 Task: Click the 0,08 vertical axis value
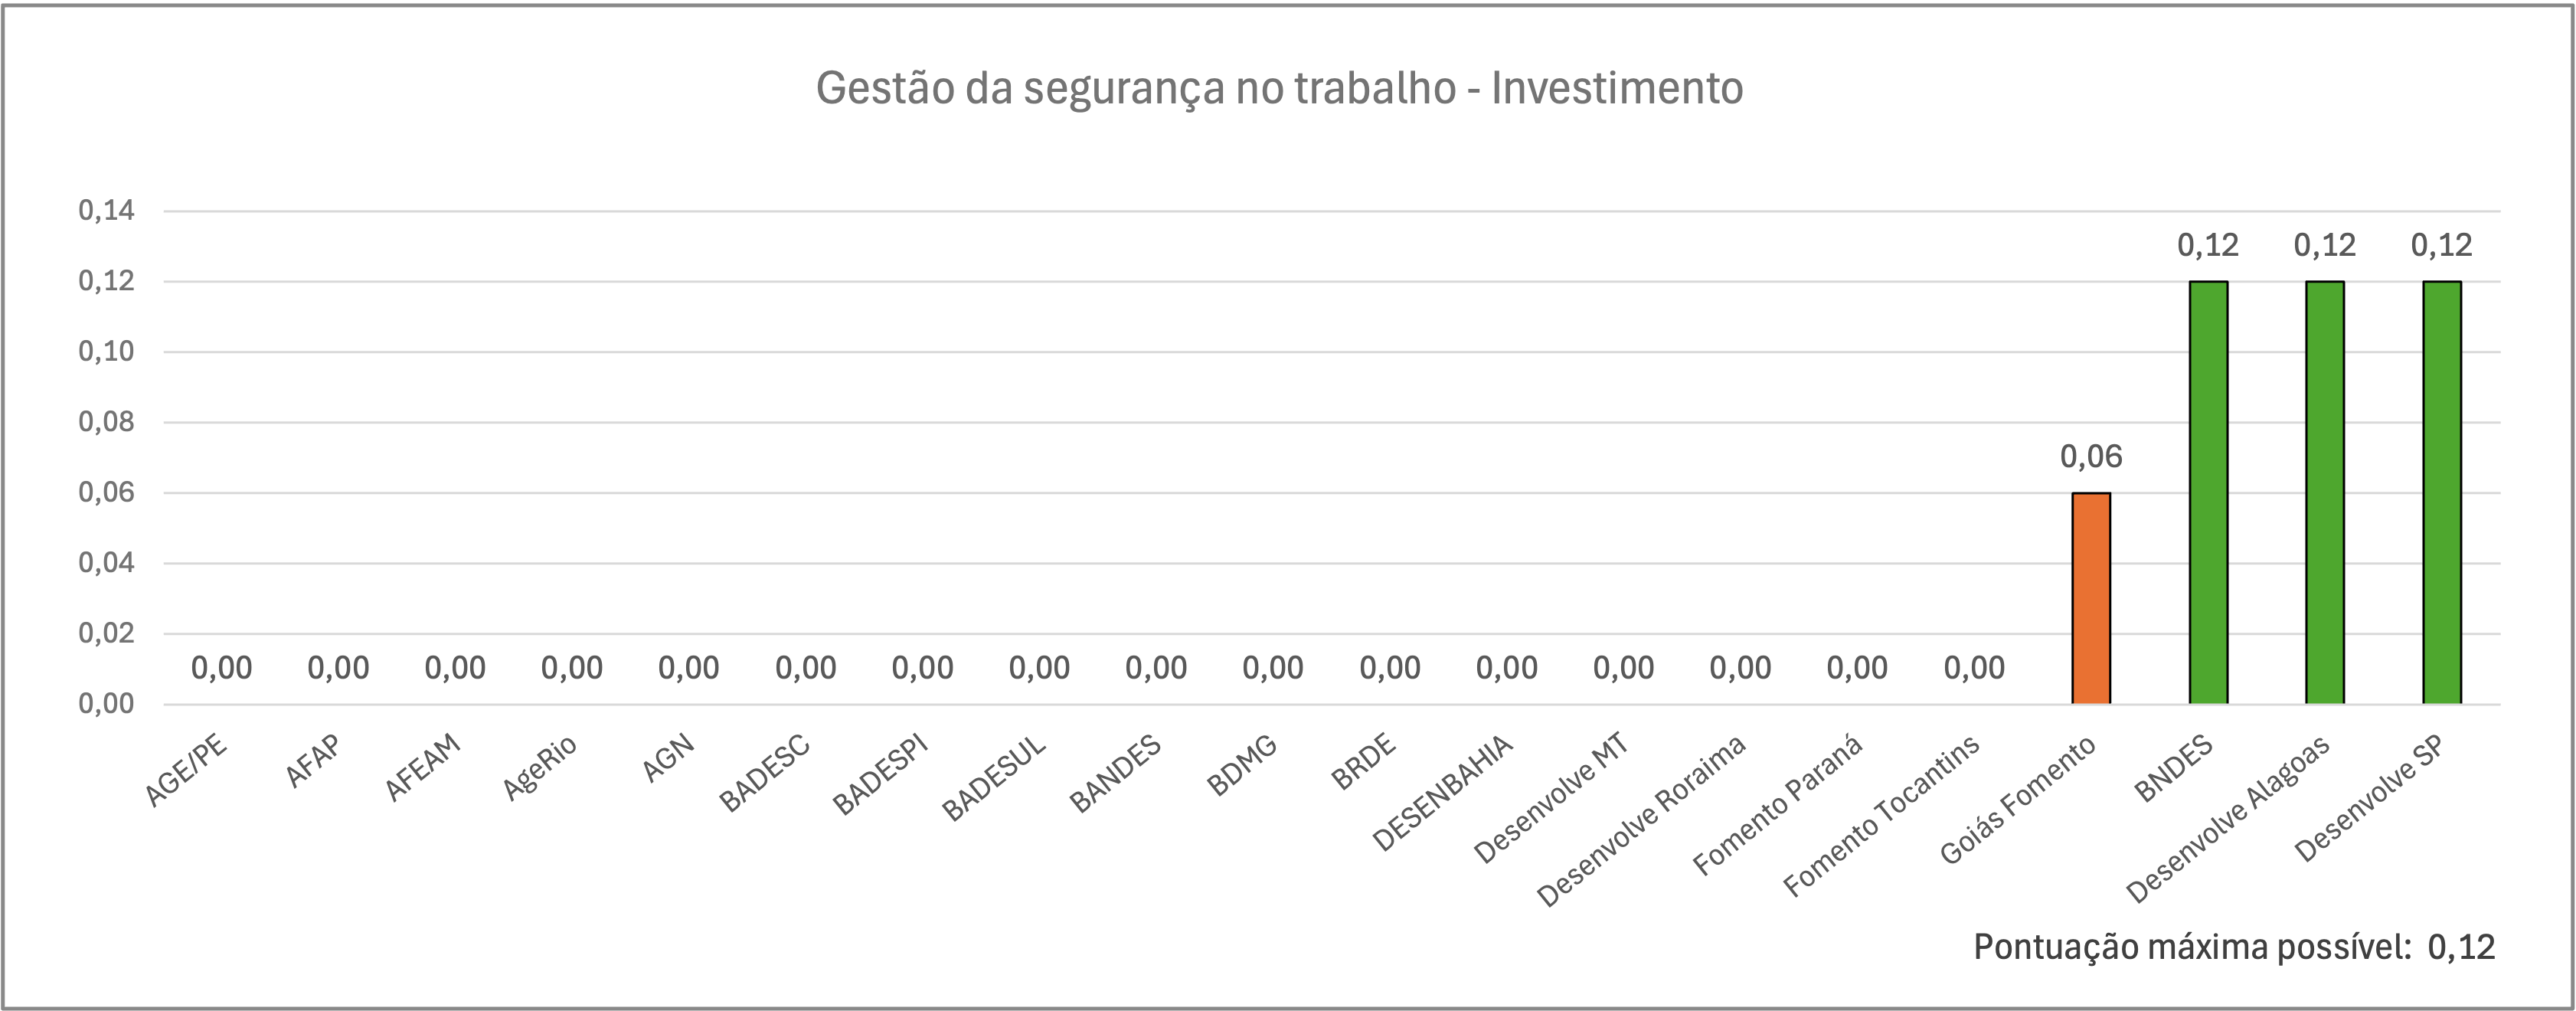106,422
